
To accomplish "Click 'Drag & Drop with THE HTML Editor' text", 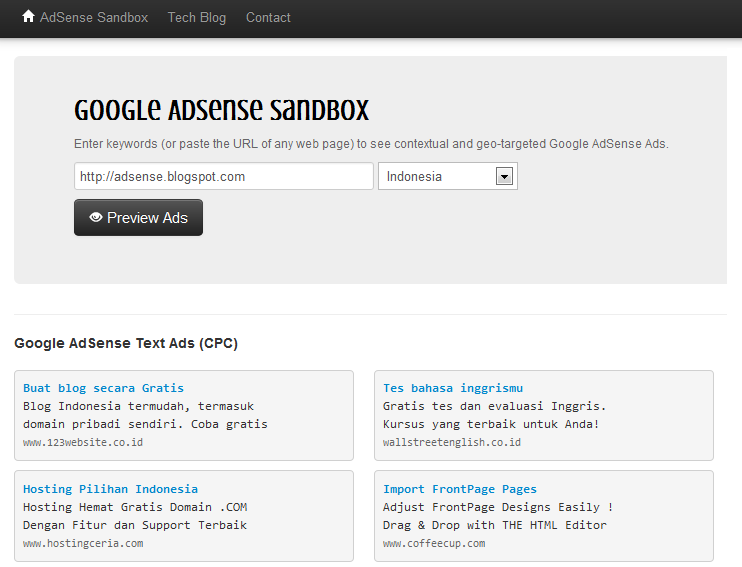I will [495, 525].
